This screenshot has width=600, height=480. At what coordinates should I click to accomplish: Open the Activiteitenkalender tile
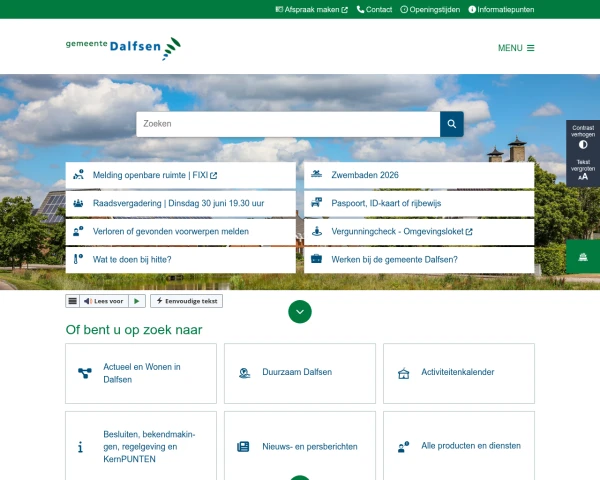coord(459,373)
